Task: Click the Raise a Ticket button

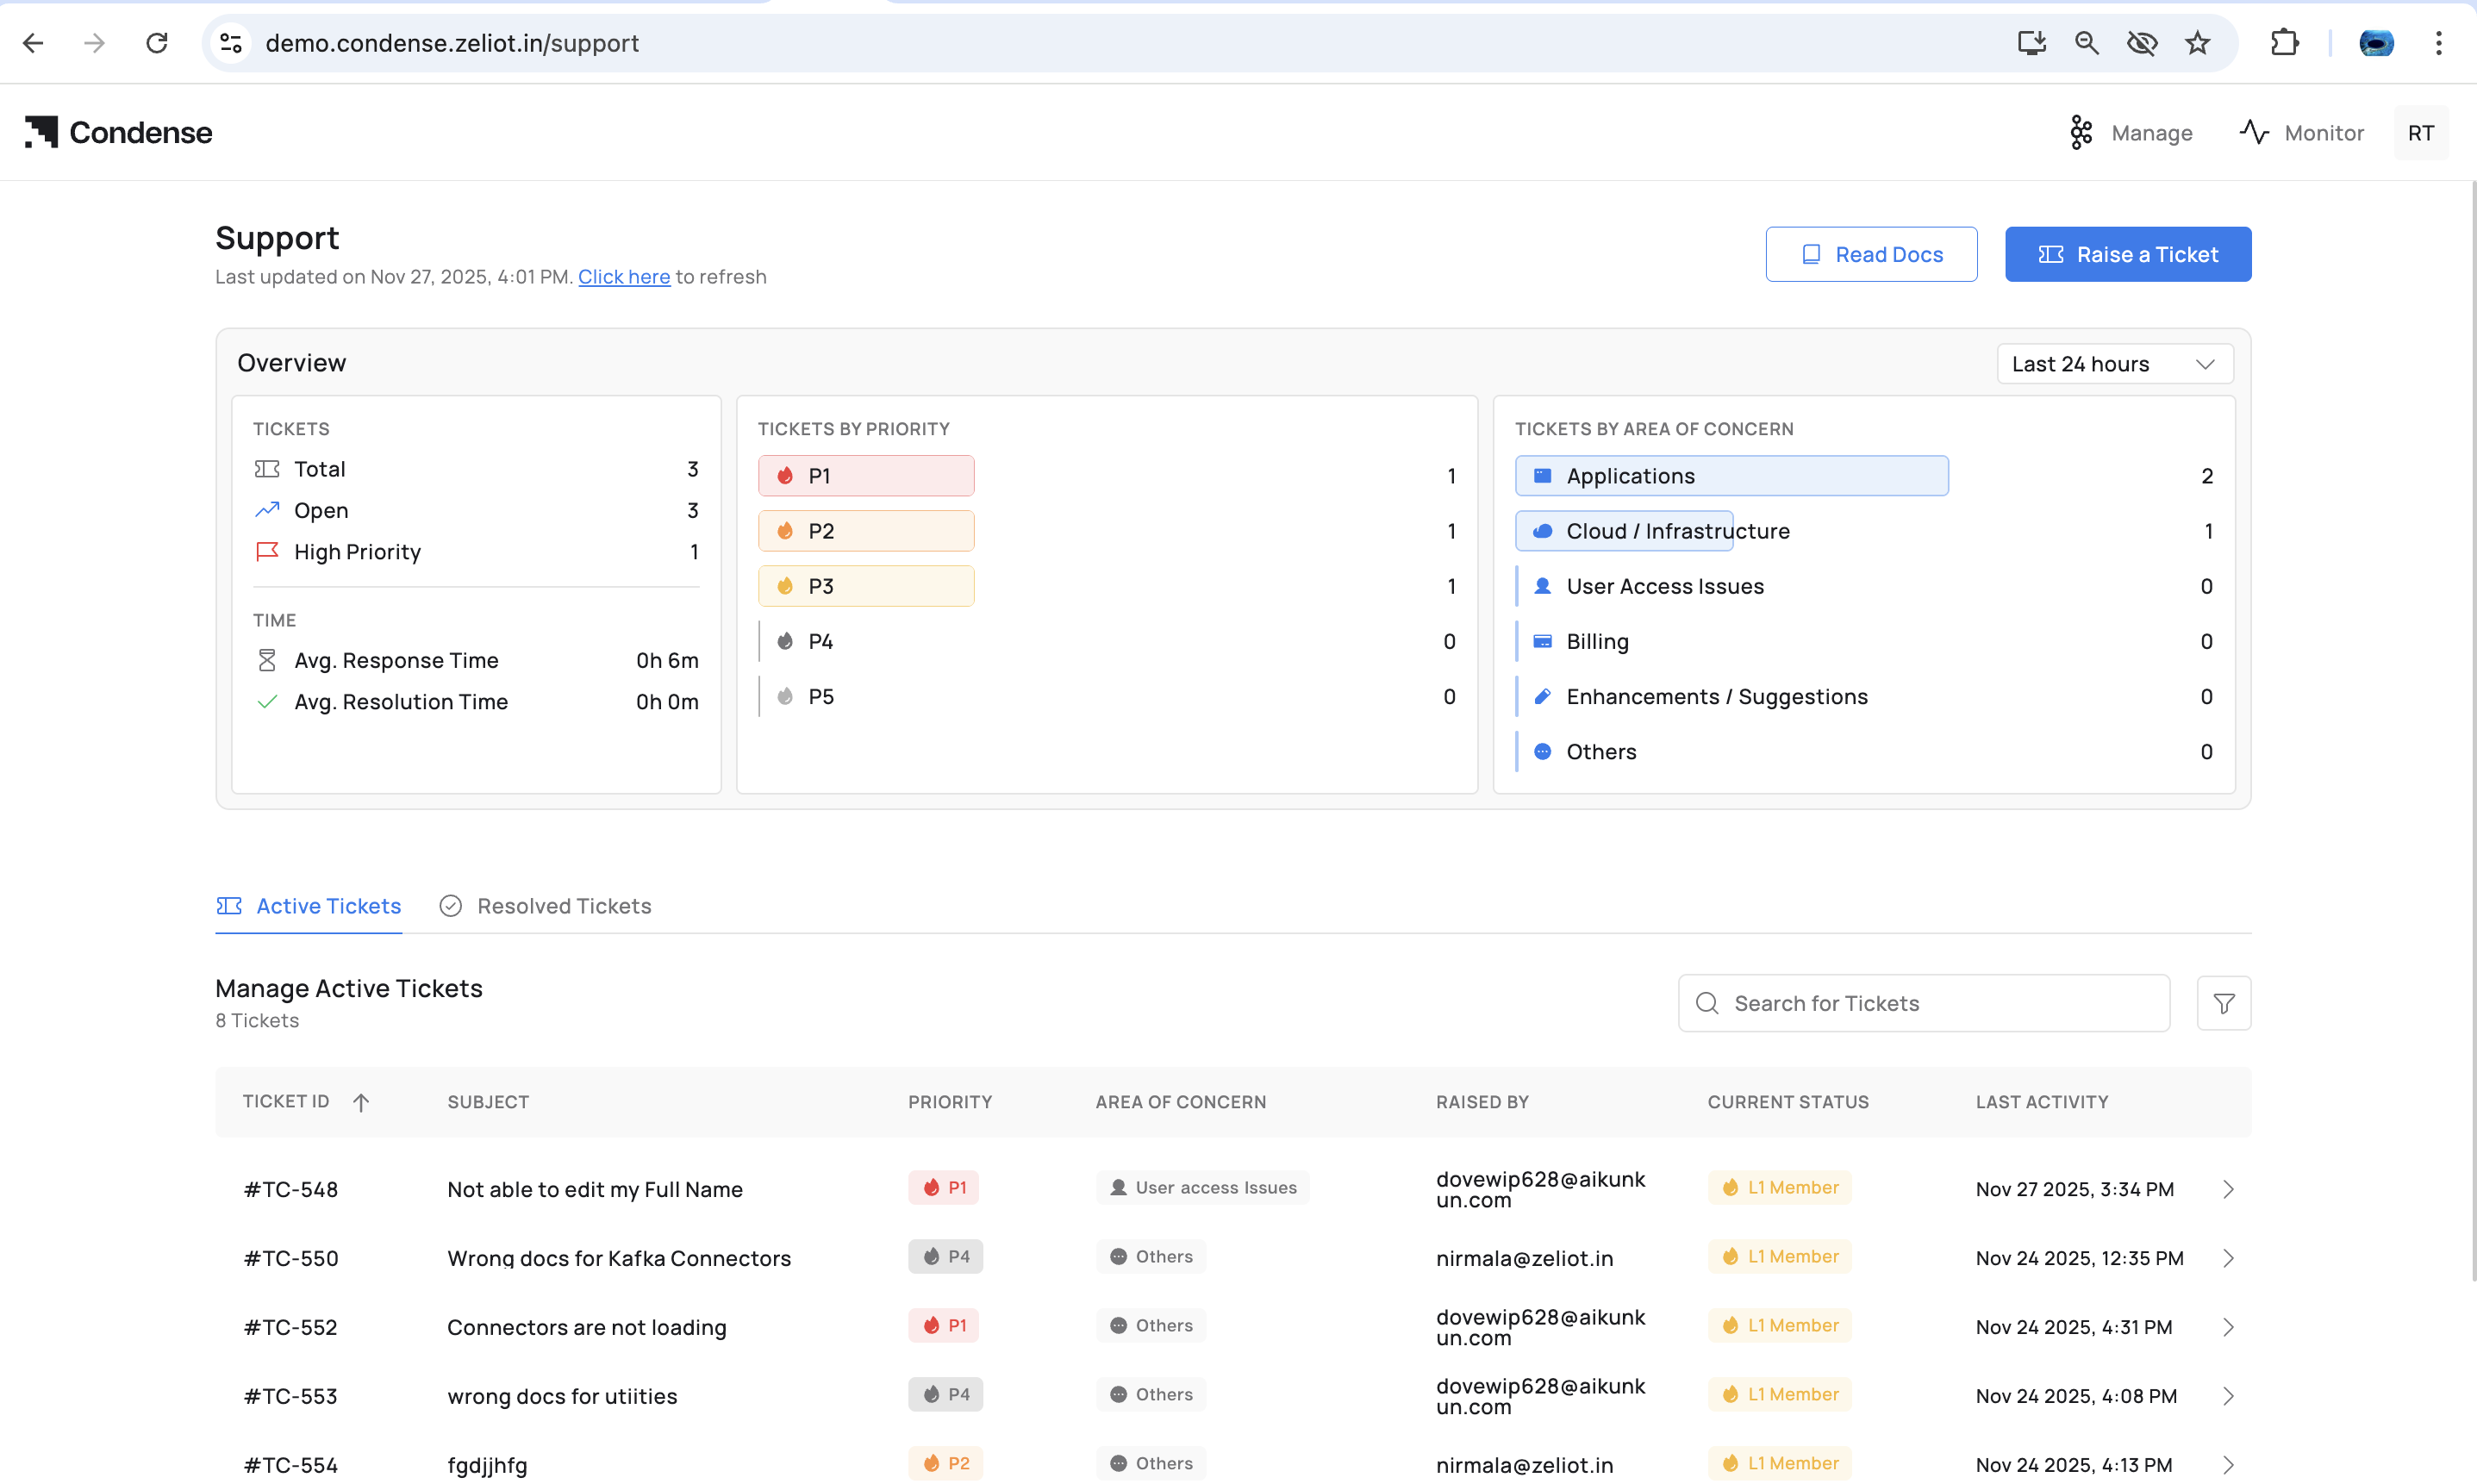Action: tap(2127, 254)
